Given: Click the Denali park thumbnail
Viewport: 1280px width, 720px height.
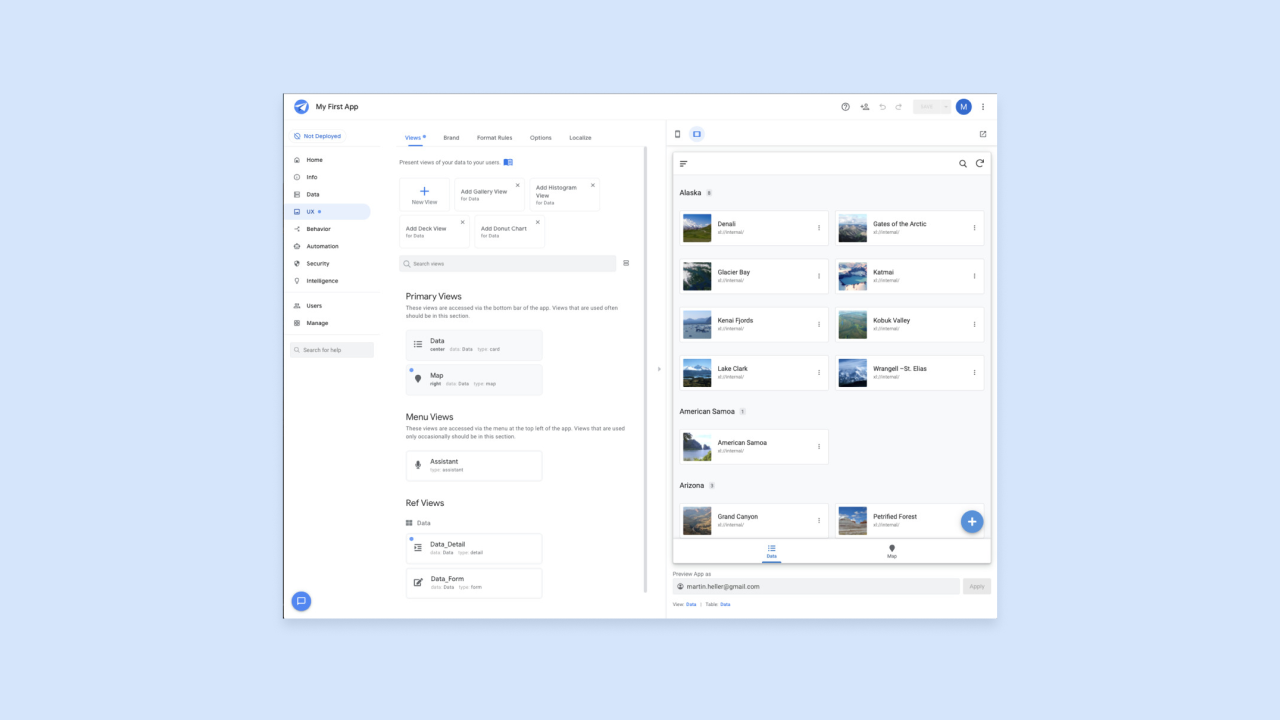Looking at the screenshot, I should click(x=697, y=228).
